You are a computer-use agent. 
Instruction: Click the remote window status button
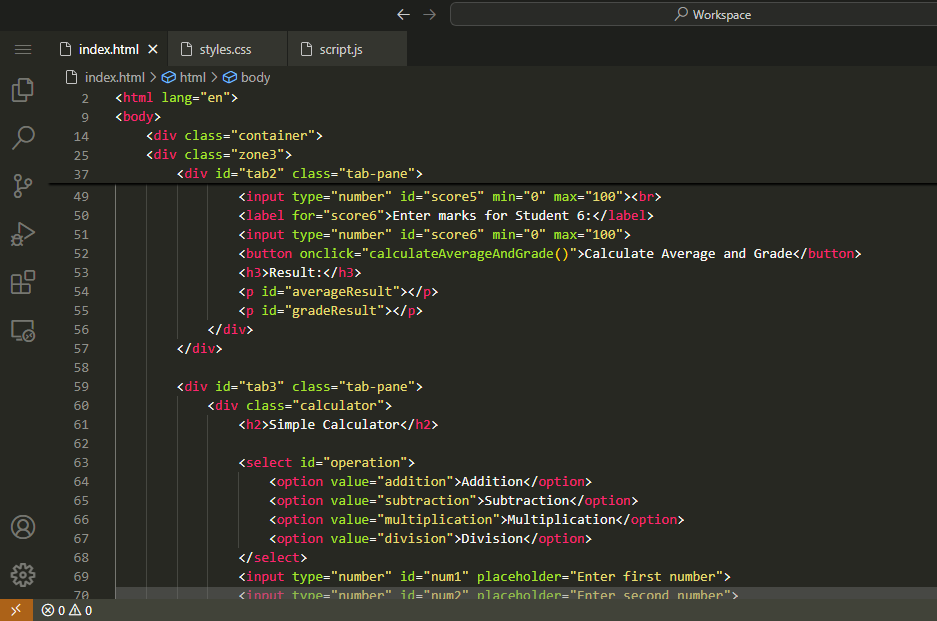pos(15,610)
